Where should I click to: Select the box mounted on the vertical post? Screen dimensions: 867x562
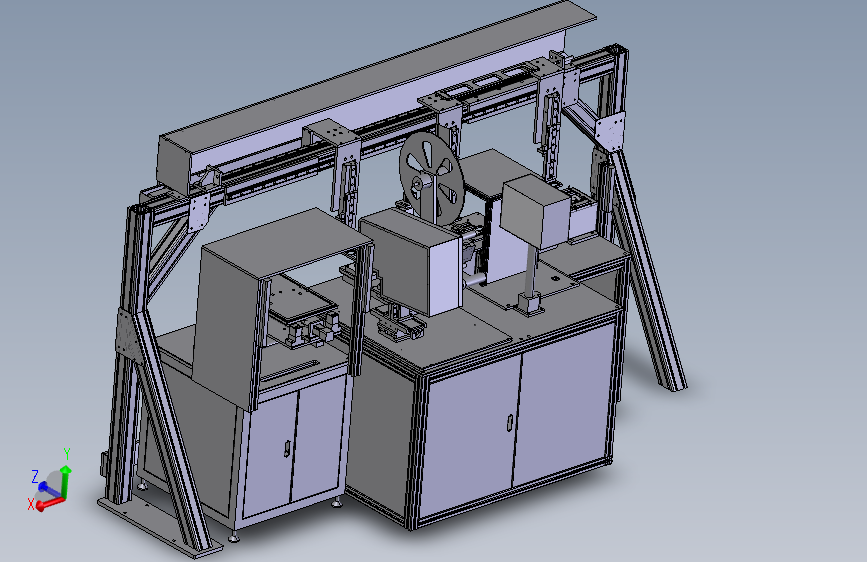tap(535, 210)
